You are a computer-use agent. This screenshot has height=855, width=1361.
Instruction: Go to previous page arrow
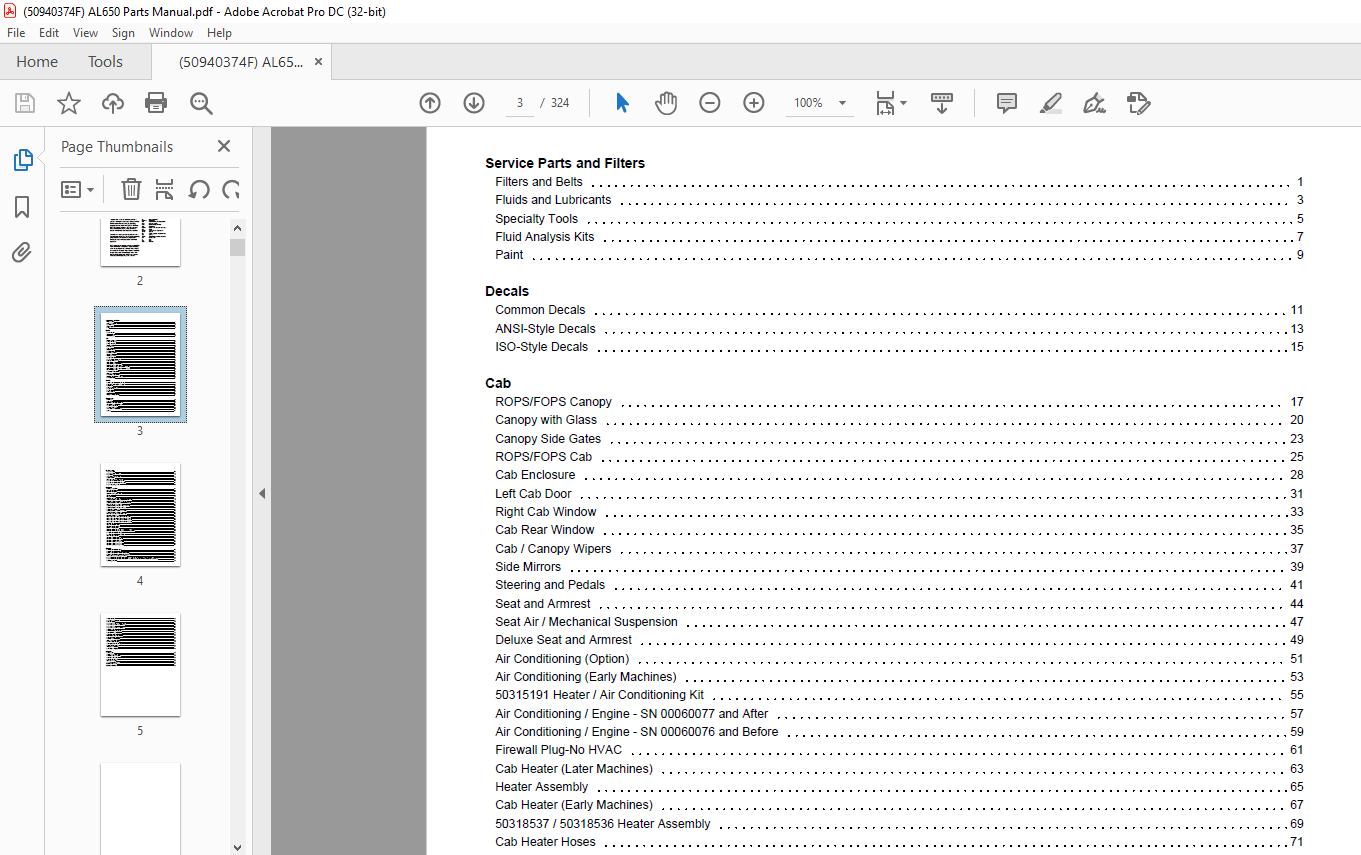[430, 103]
